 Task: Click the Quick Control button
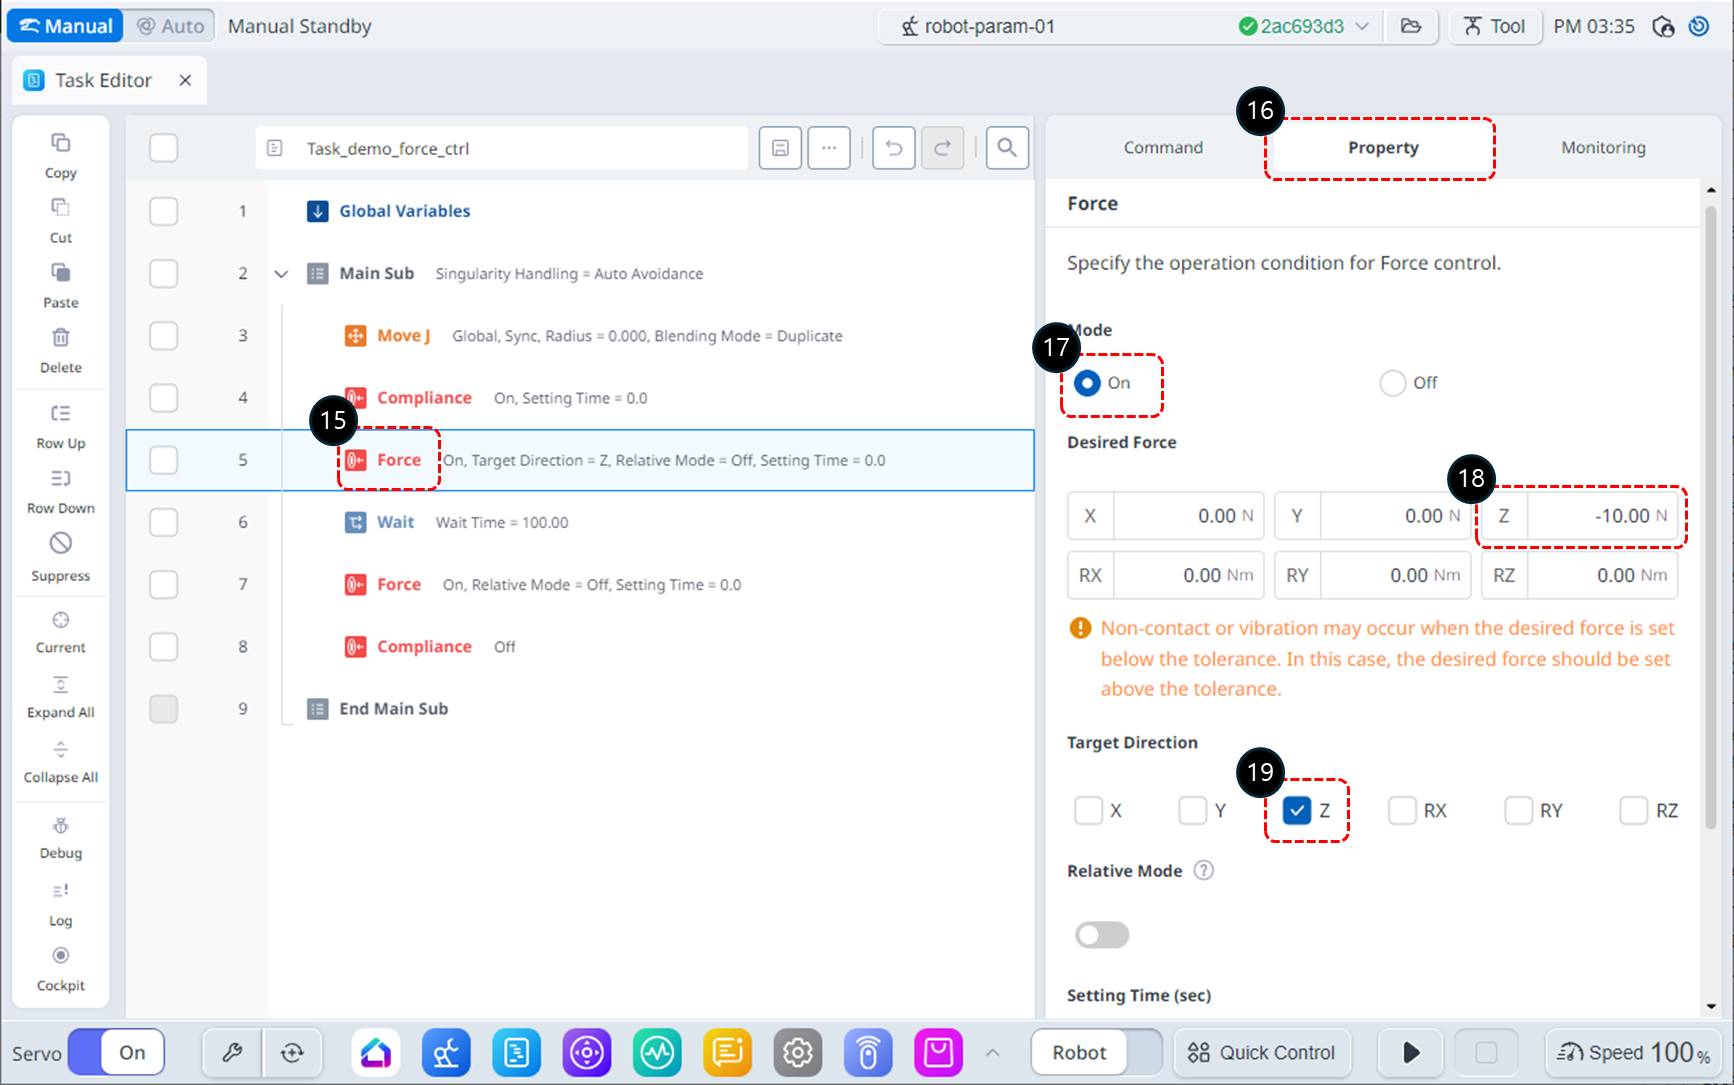coord(1261,1052)
